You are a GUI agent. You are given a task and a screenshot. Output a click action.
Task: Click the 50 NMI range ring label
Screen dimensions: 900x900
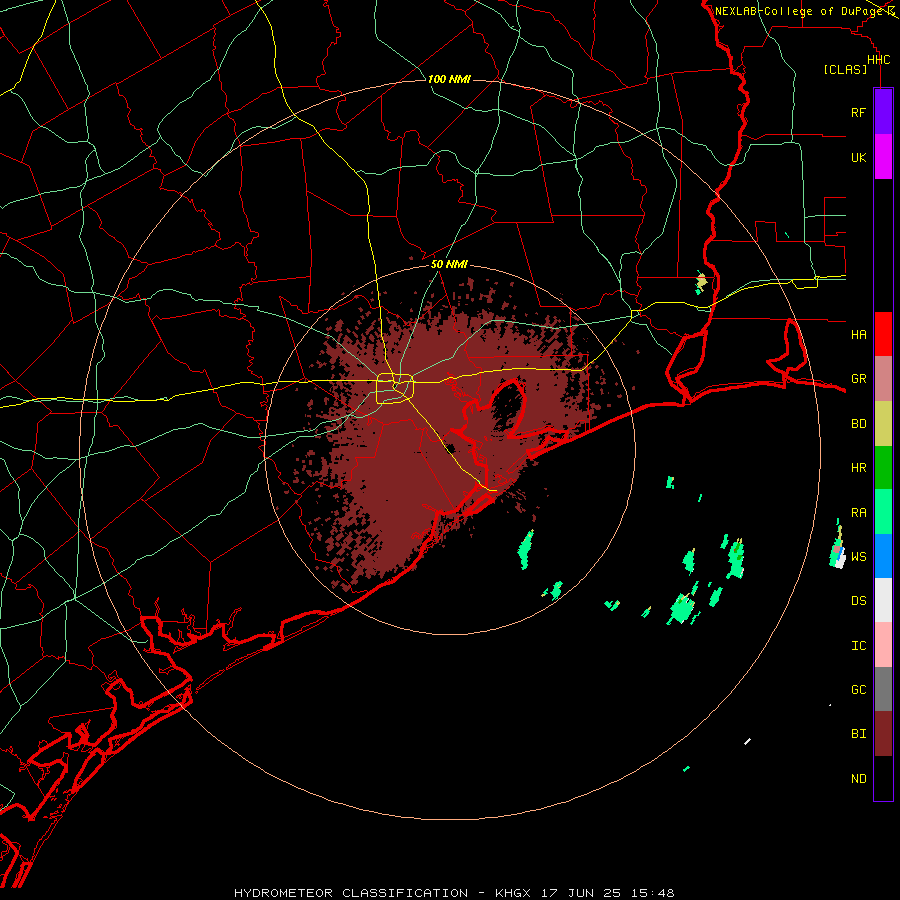click(449, 264)
